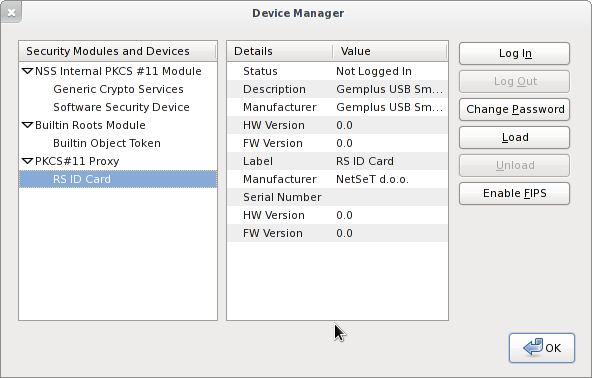Click the Label row label
Screen dimensions: 592x378
(257, 161)
